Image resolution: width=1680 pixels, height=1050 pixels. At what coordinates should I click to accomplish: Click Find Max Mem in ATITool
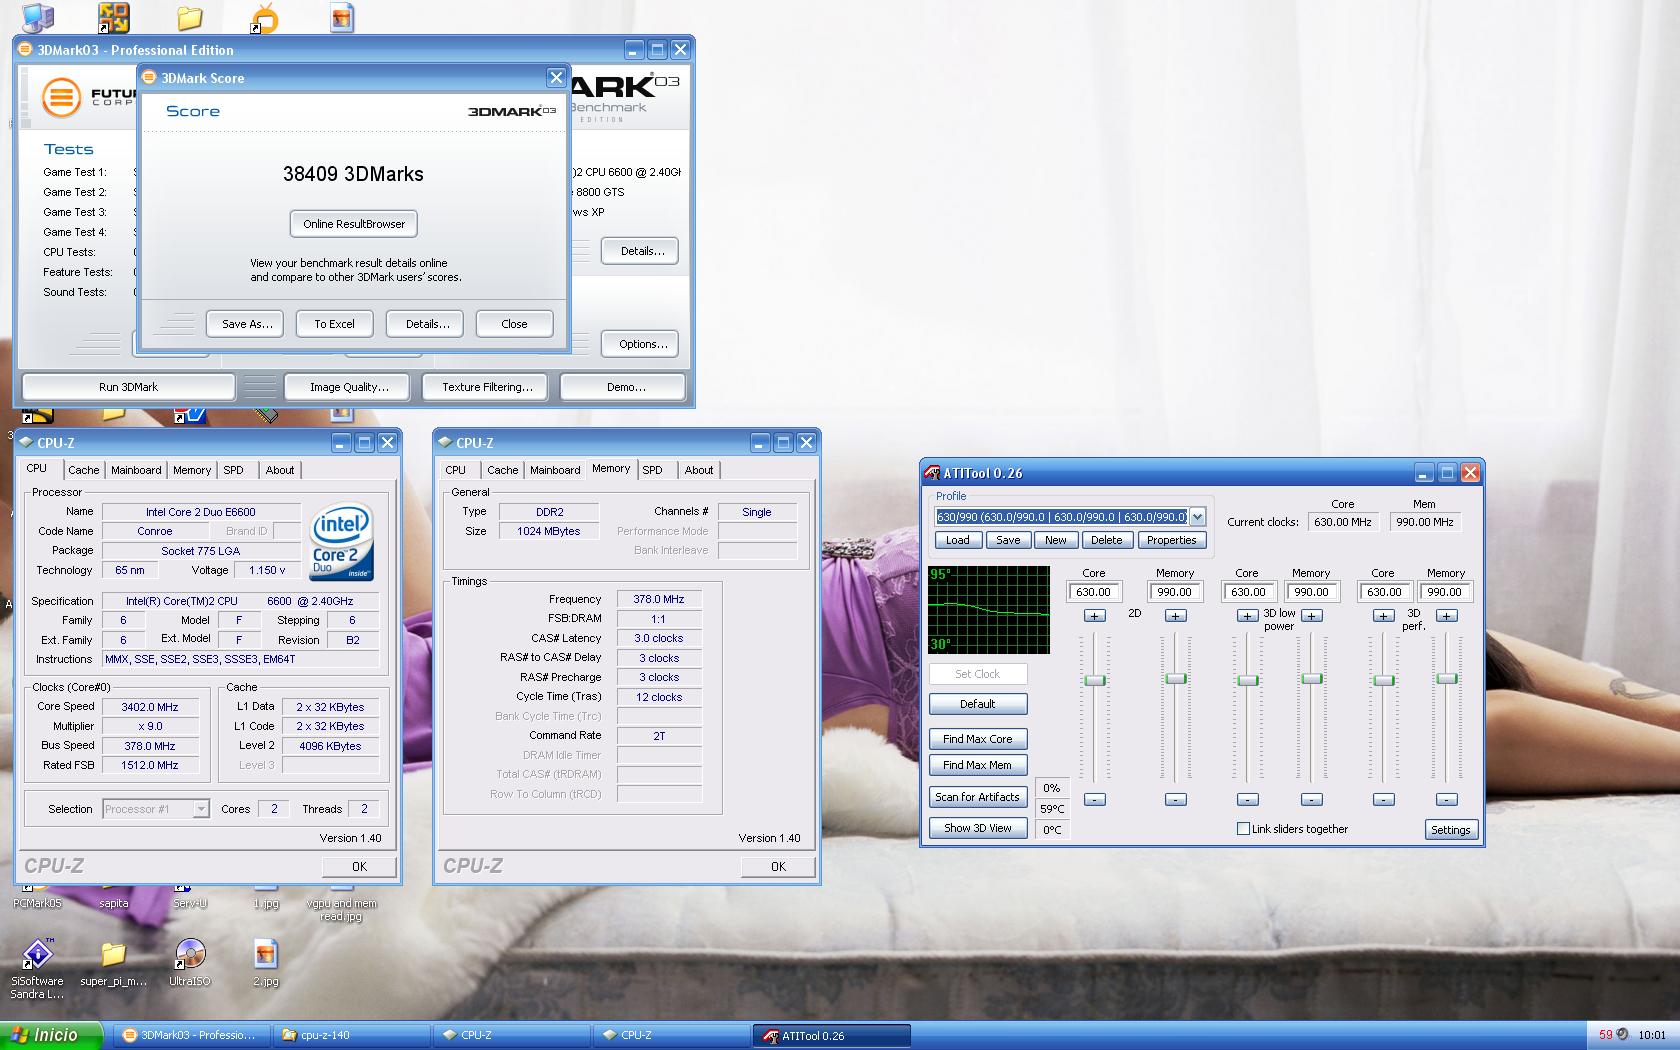(978, 765)
